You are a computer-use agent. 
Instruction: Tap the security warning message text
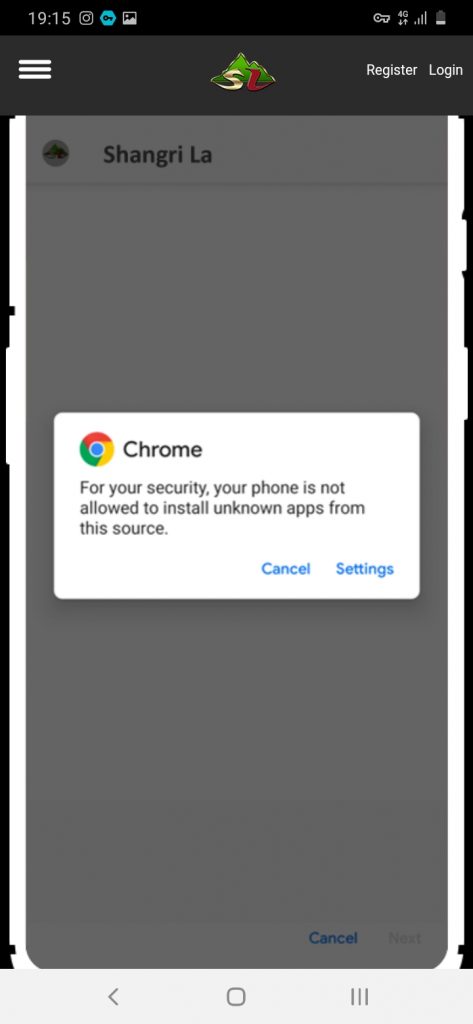pos(222,508)
